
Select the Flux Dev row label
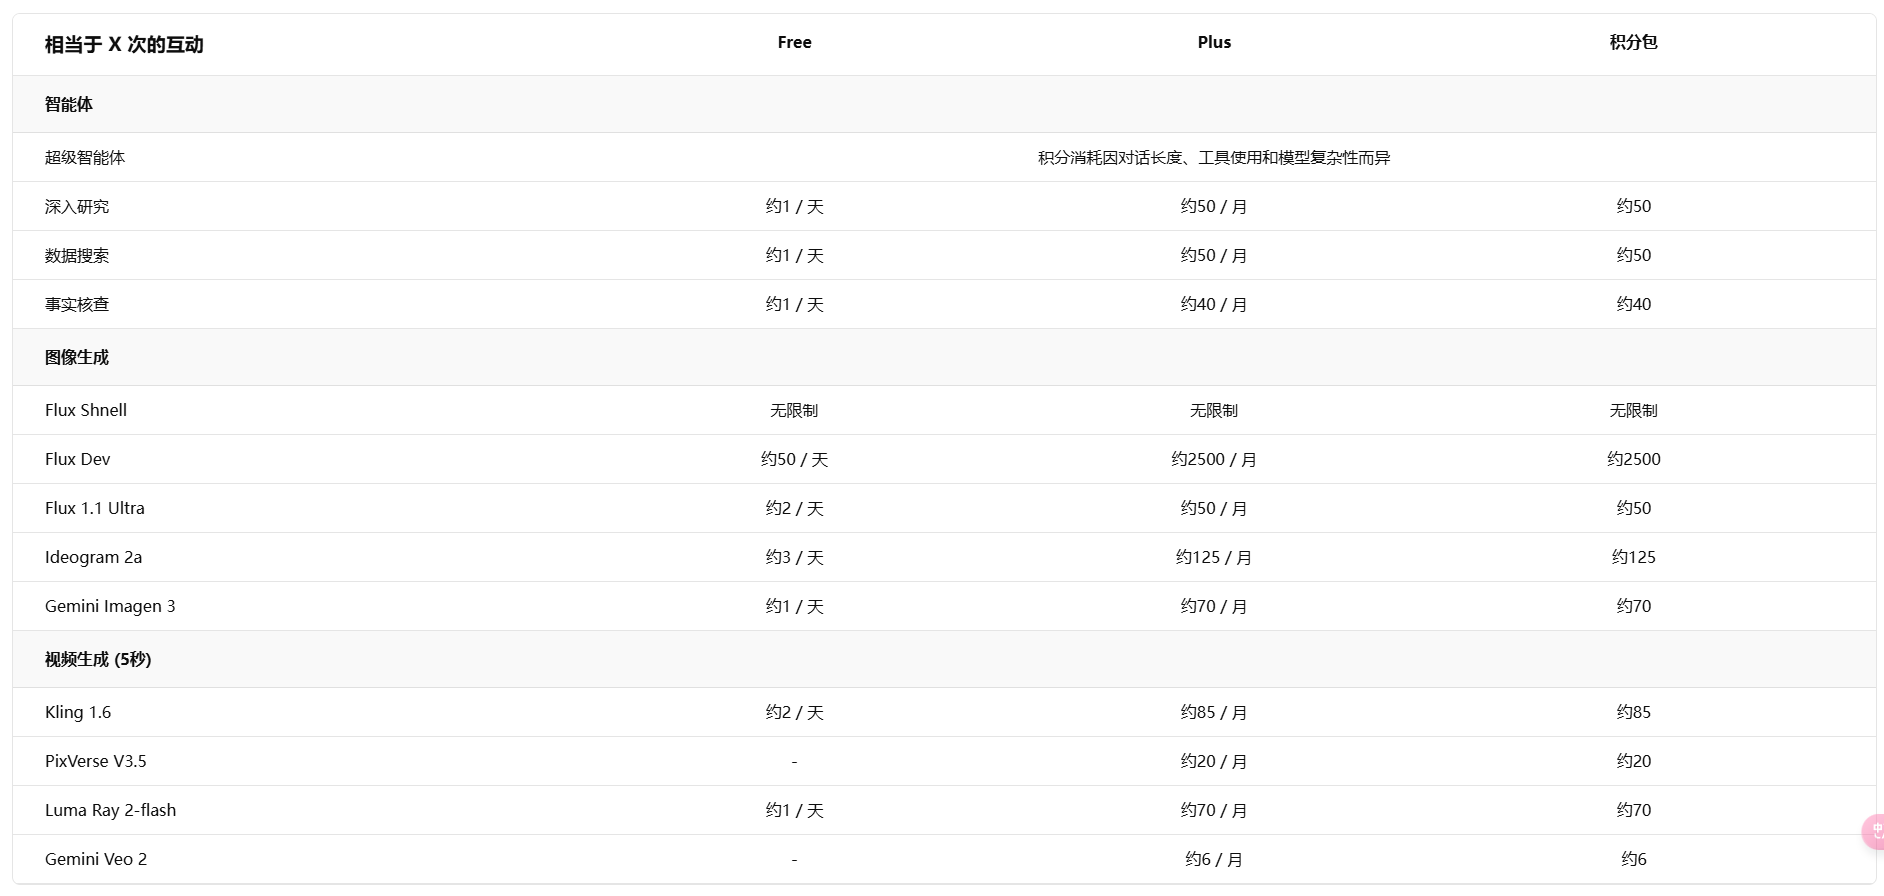78,459
